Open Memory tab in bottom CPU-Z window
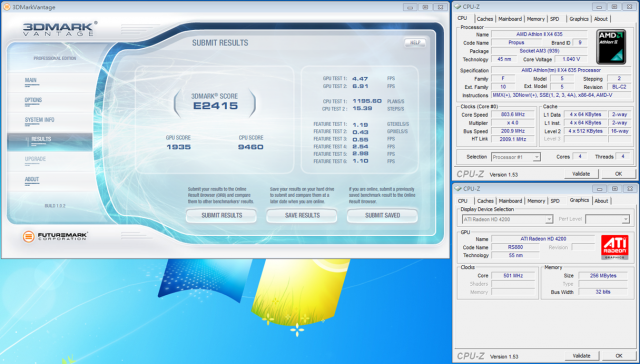This screenshot has width=640, height=364. (x=536, y=201)
